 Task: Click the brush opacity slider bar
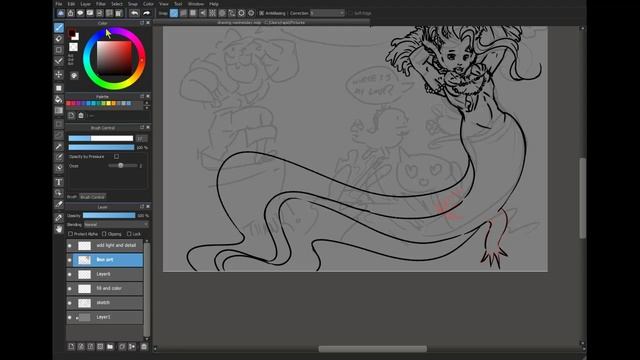pos(101,147)
